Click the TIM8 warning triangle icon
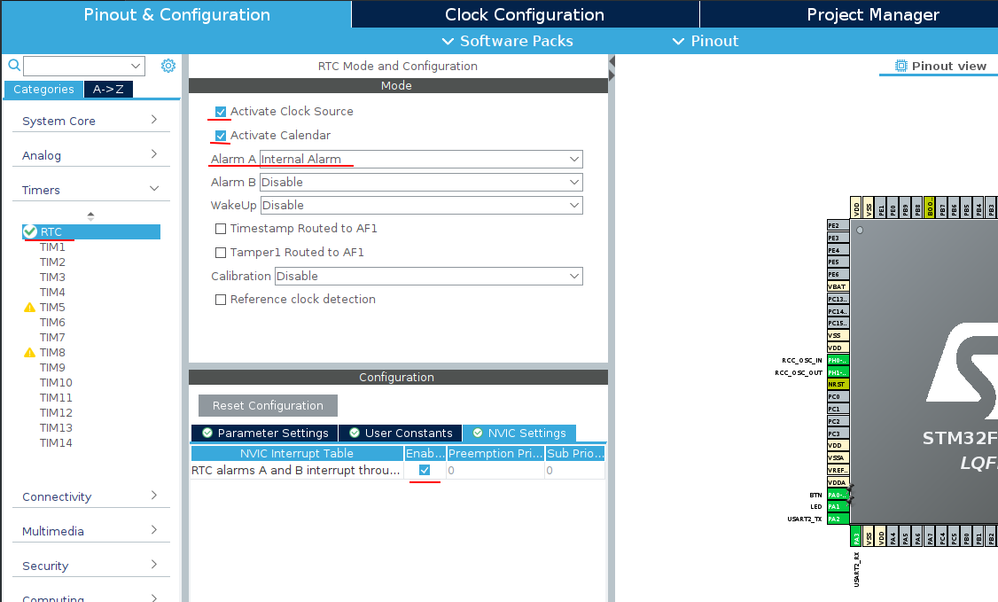This screenshot has width=998, height=602. click(x=29, y=353)
